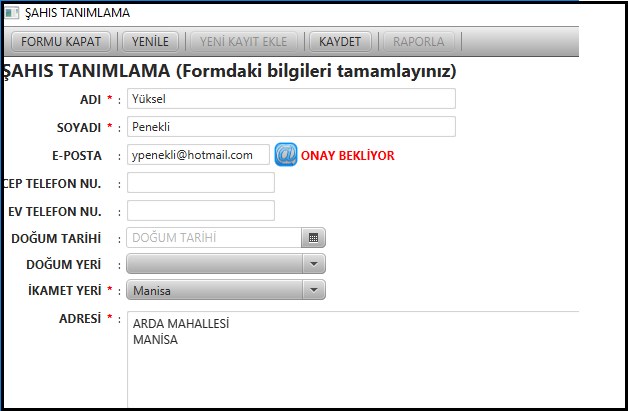This screenshot has width=628, height=411.
Task: Open the birth date calendar picker
Action: click(313, 238)
